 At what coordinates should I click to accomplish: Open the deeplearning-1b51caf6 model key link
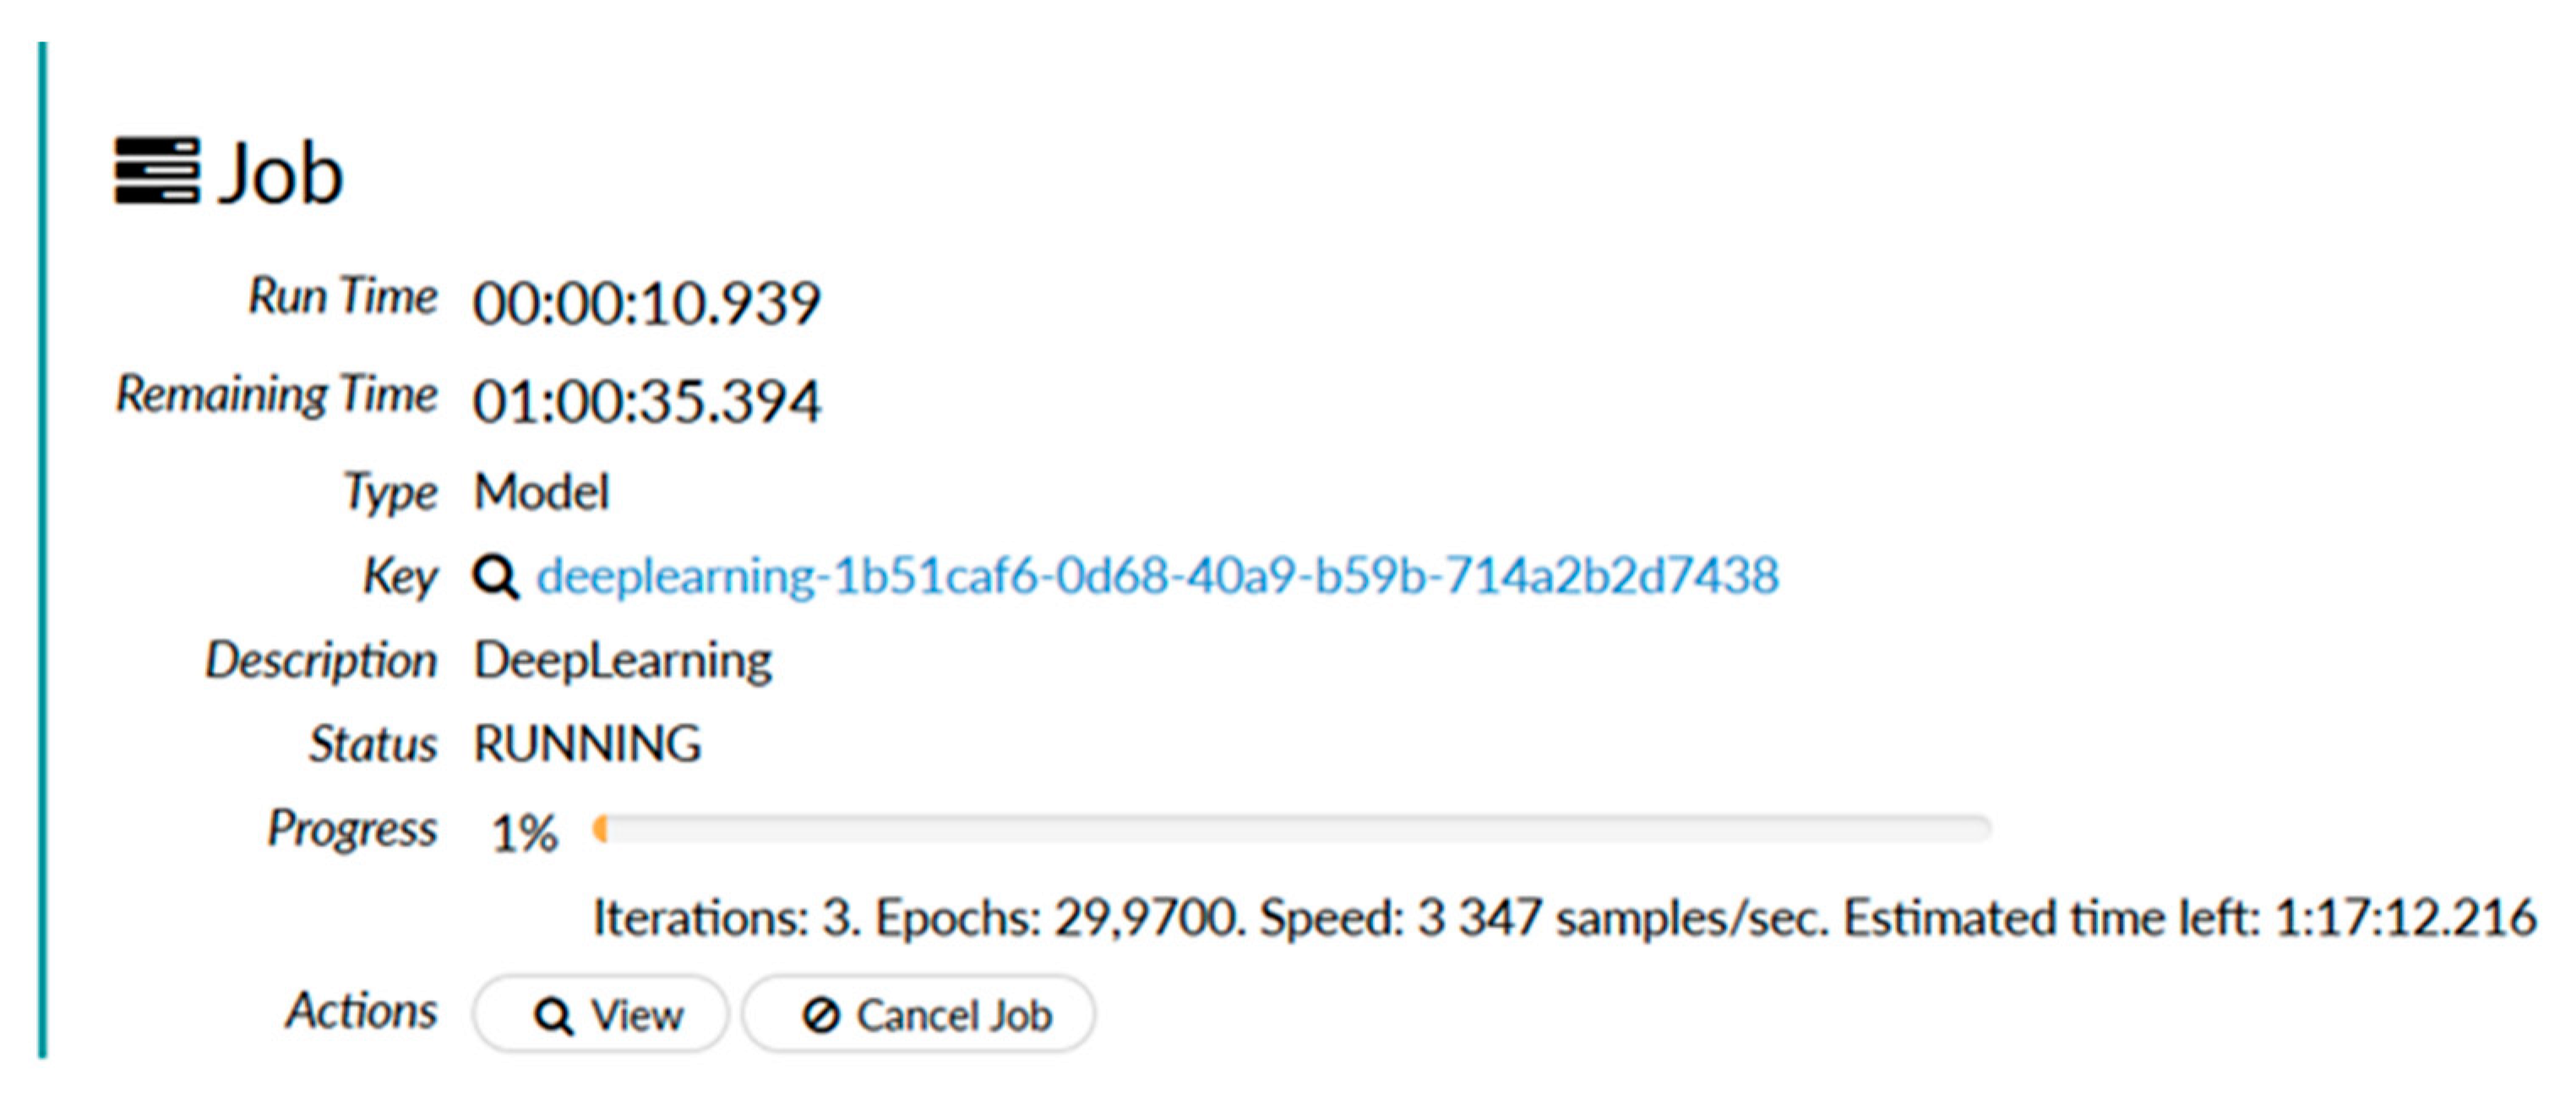tap(1157, 576)
